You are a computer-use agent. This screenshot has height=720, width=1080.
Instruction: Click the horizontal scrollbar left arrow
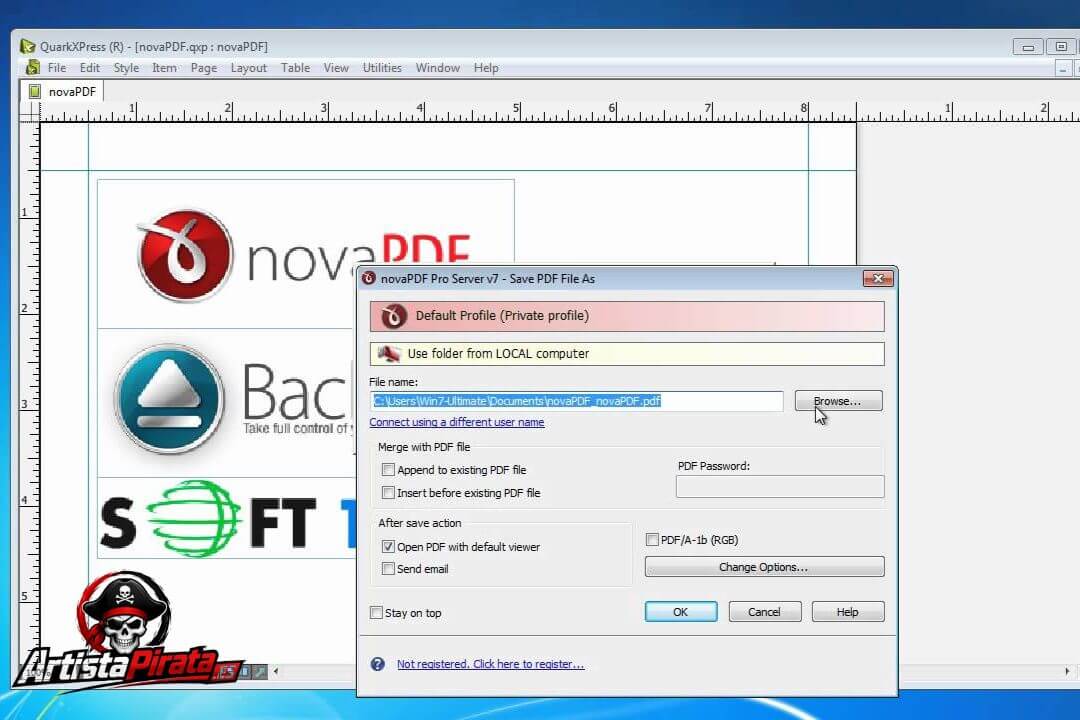[276, 671]
